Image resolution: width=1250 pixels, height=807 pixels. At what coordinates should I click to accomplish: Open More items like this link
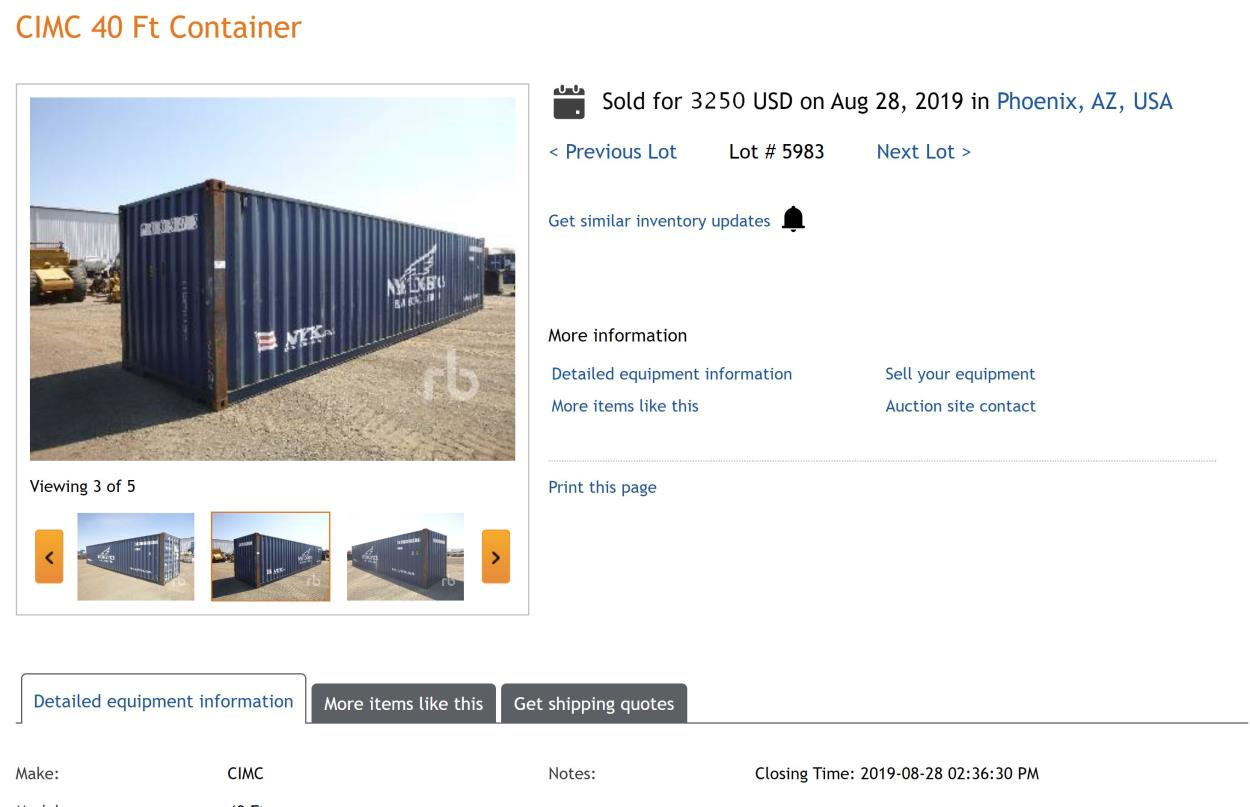click(625, 406)
